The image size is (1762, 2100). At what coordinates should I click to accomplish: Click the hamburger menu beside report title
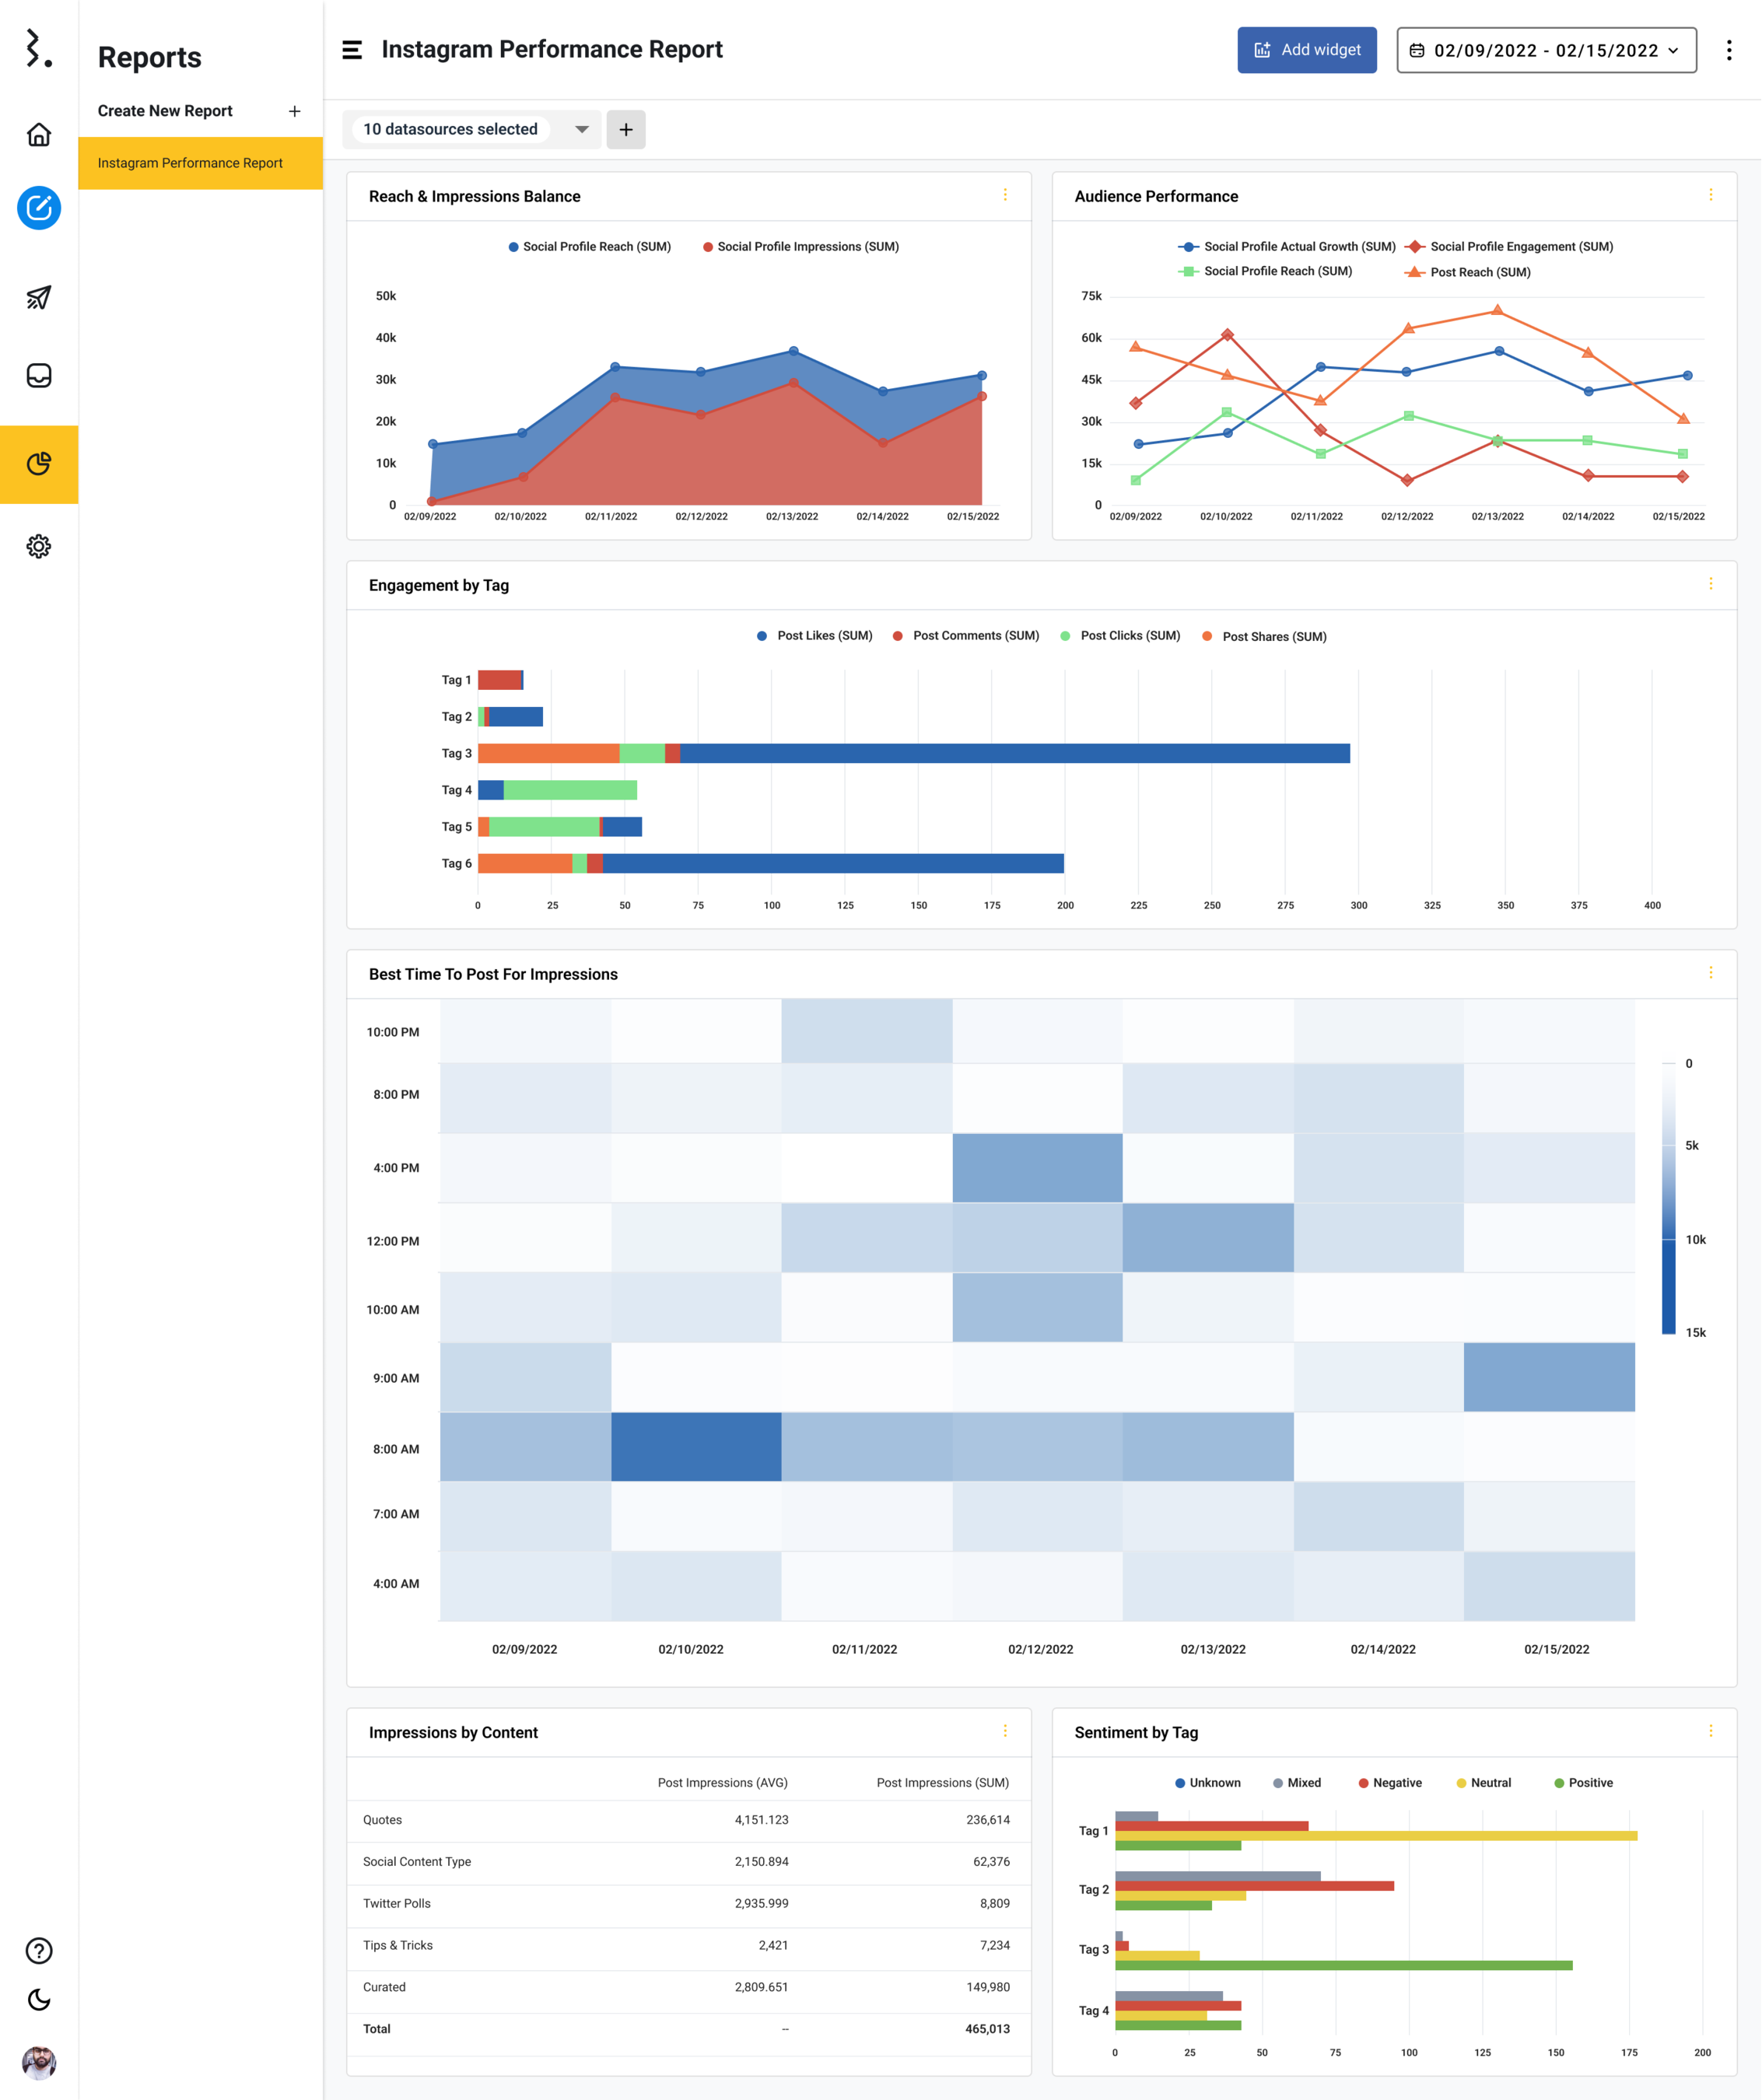click(352, 50)
